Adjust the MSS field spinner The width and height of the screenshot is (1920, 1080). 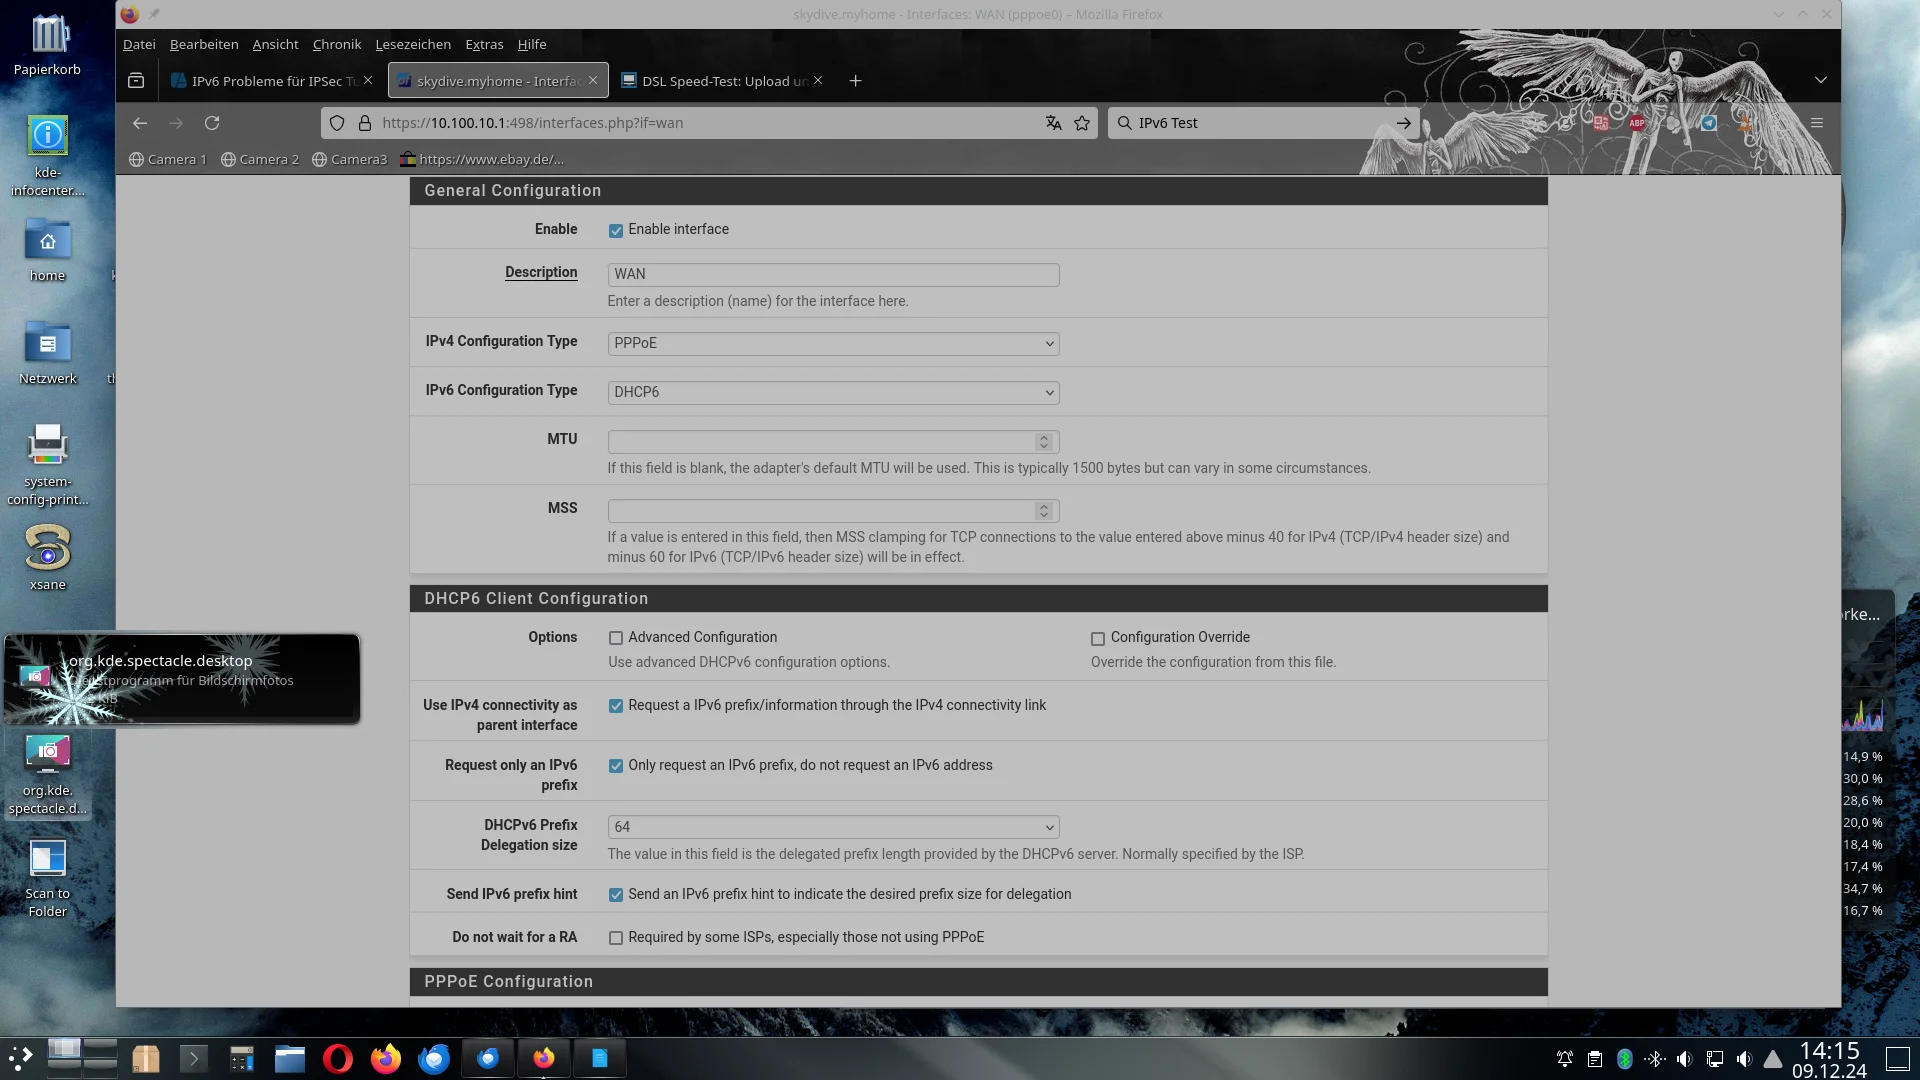click(x=1044, y=511)
